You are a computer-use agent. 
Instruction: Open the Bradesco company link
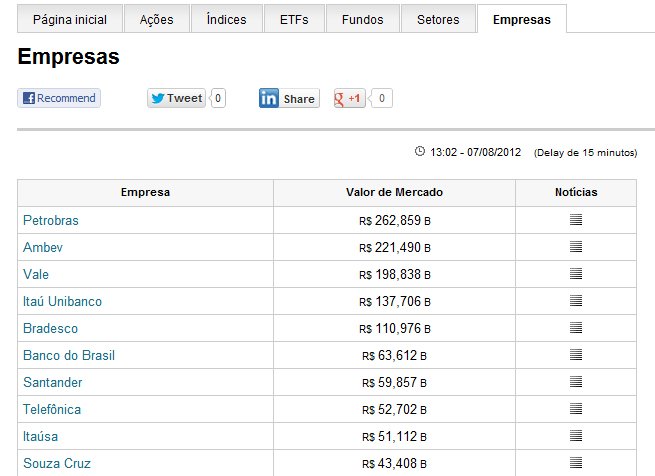tap(50, 328)
